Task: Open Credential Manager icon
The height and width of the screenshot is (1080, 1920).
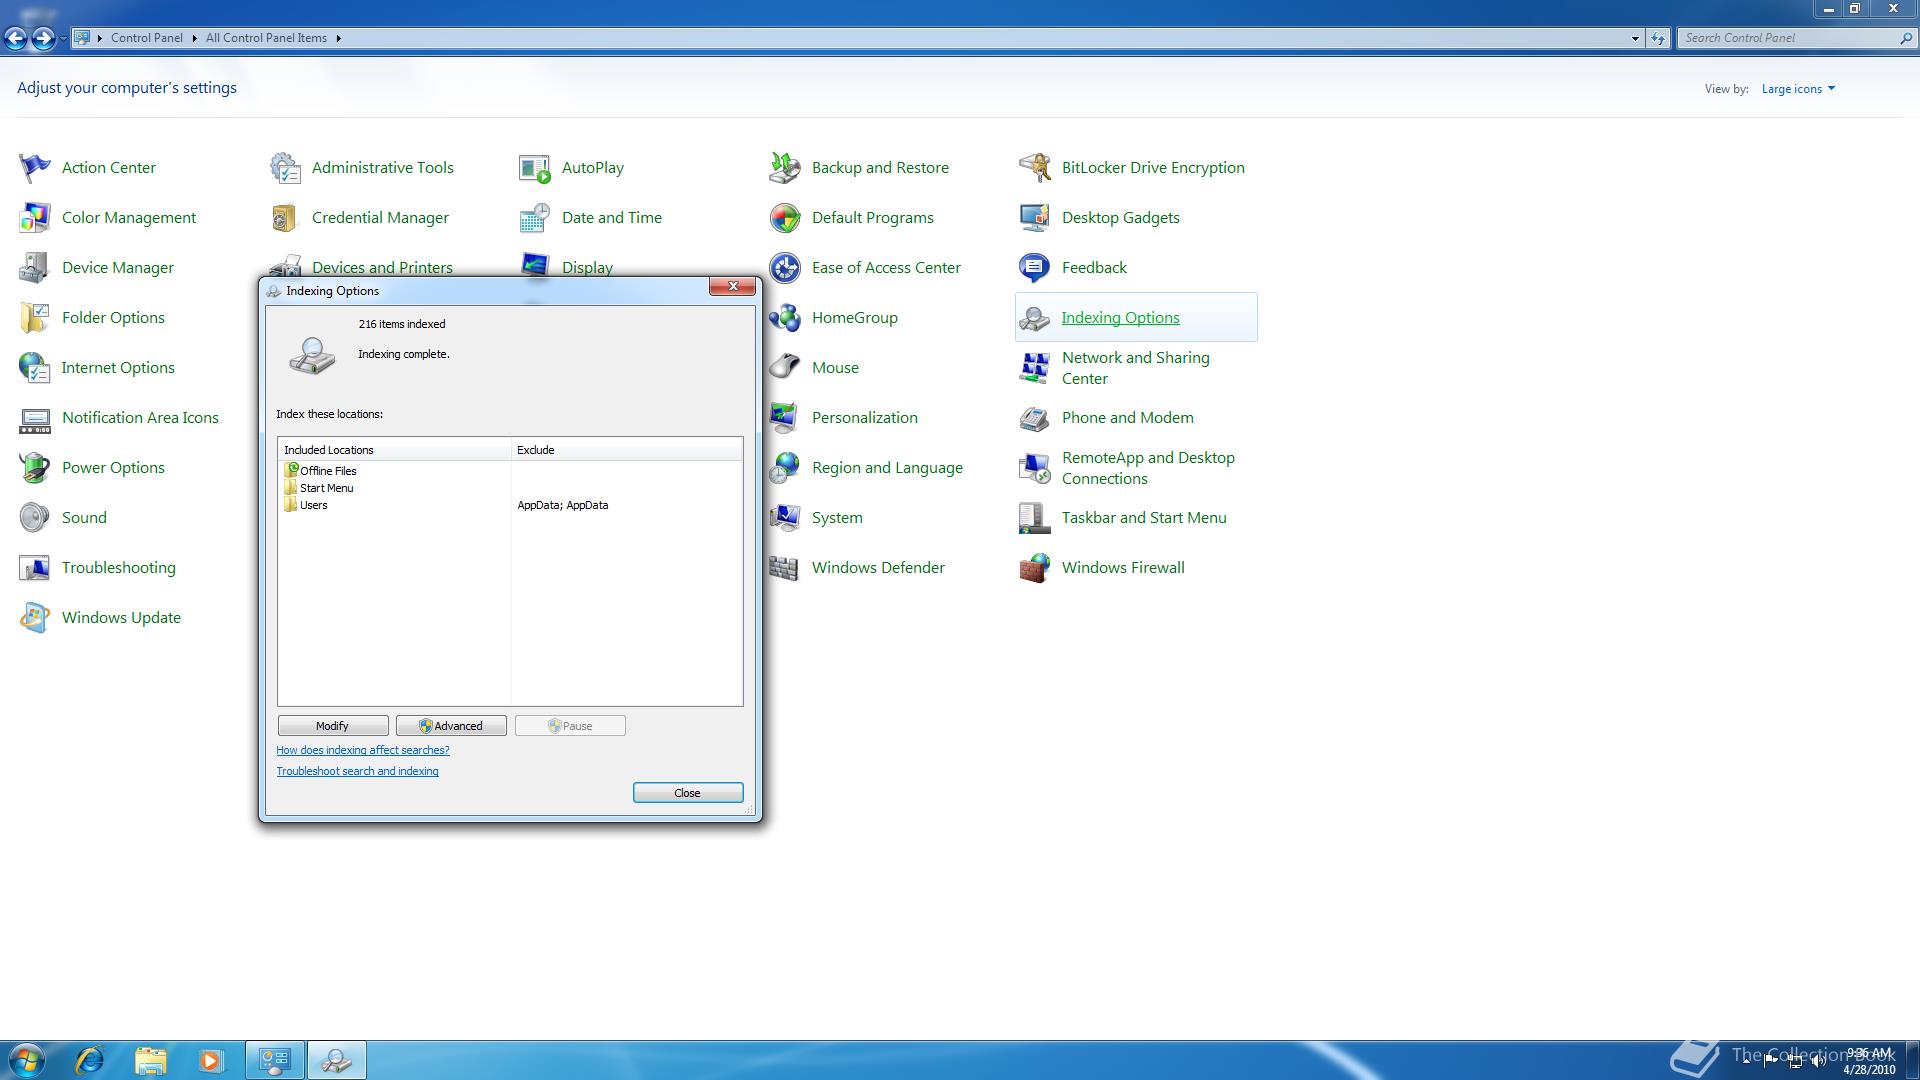Action: [285, 218]
